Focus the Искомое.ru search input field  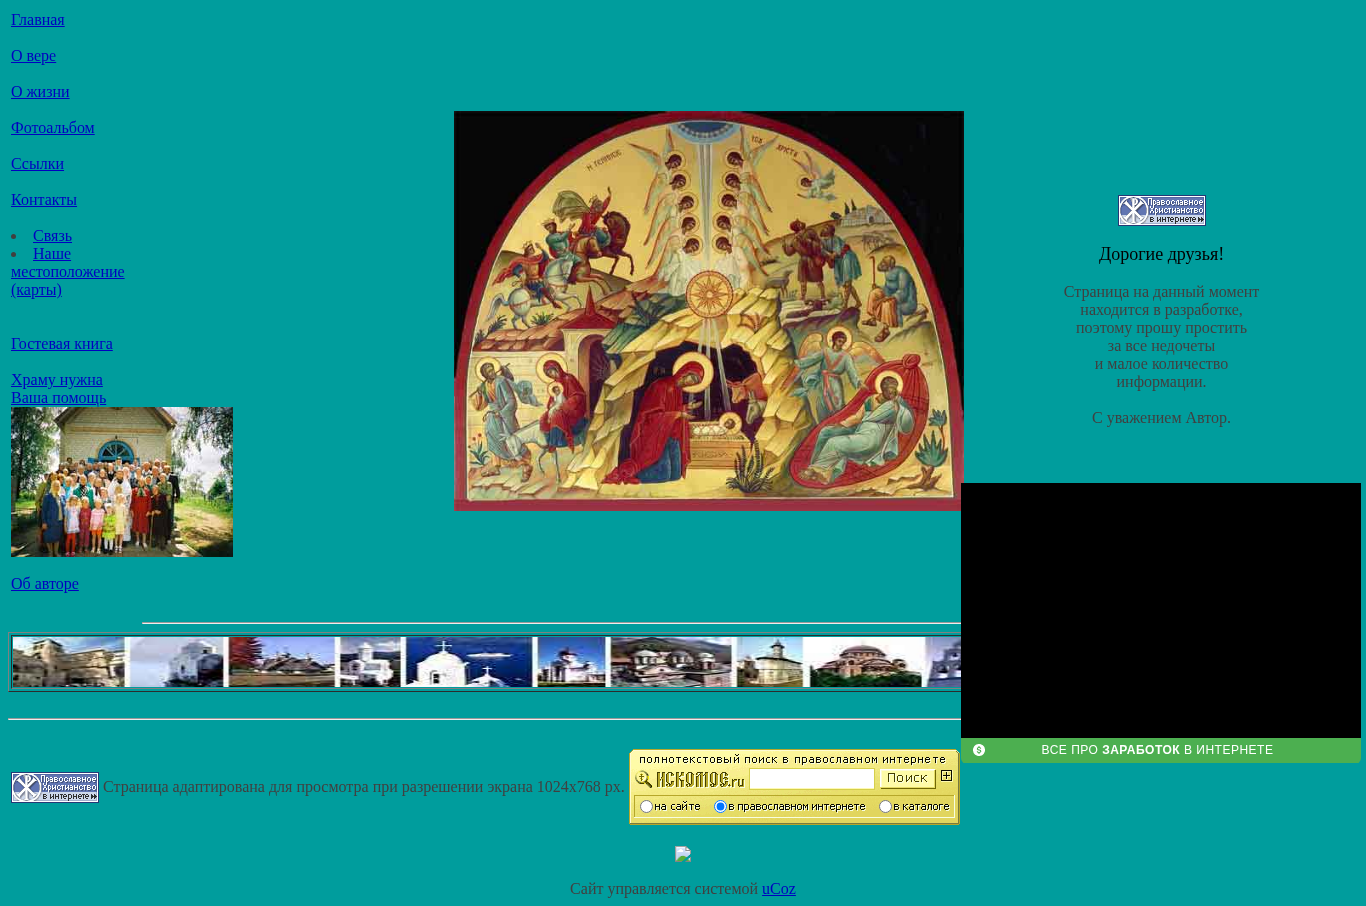pos(811,779)
